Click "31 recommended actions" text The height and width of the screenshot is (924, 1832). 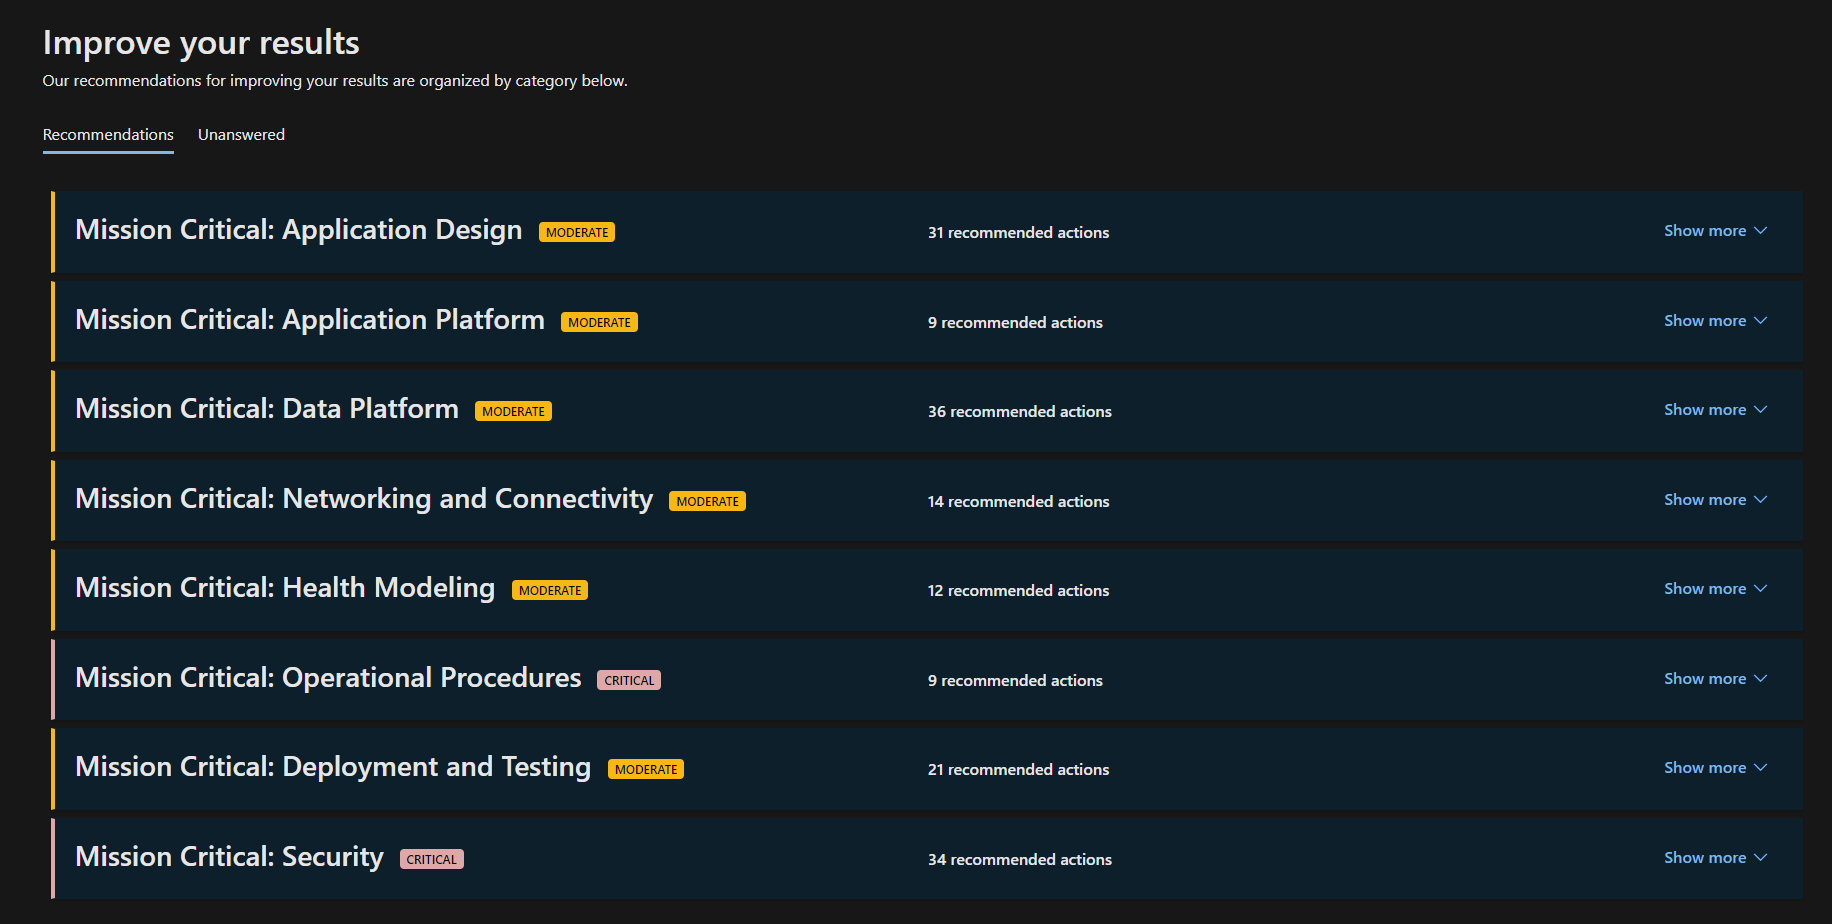pos(1018,232)
